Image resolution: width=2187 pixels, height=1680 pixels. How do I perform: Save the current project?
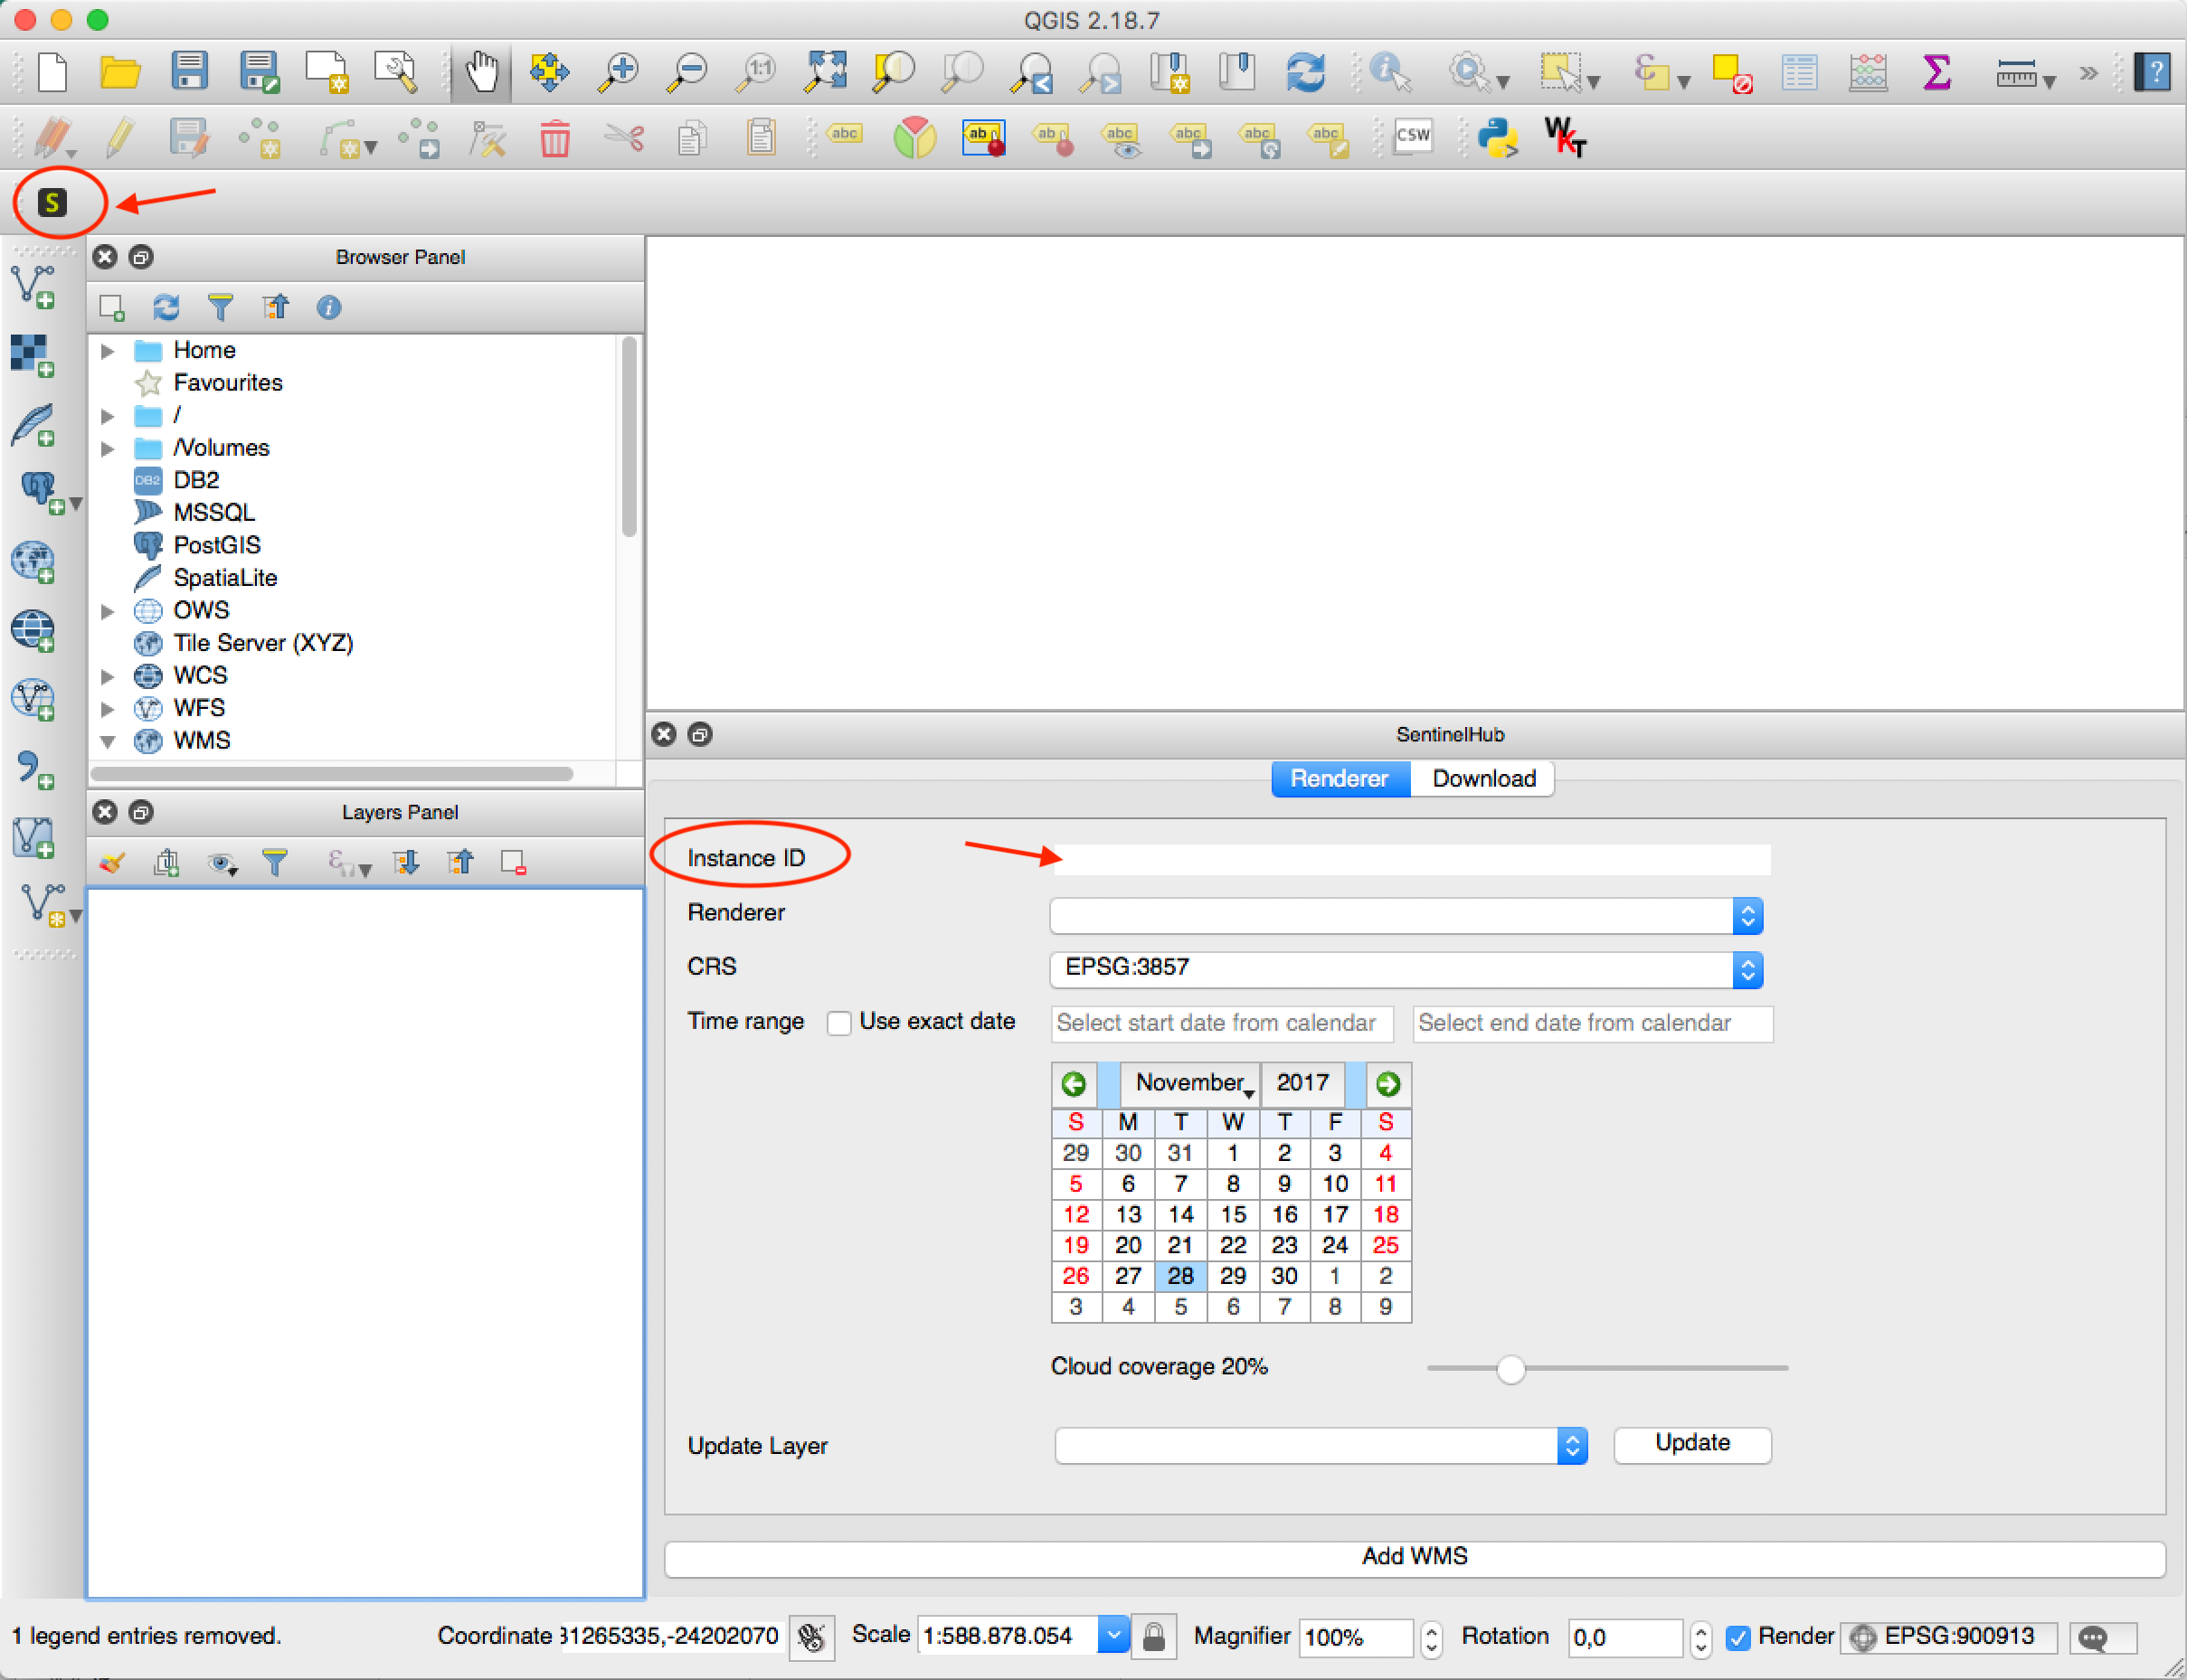[189, 72]
